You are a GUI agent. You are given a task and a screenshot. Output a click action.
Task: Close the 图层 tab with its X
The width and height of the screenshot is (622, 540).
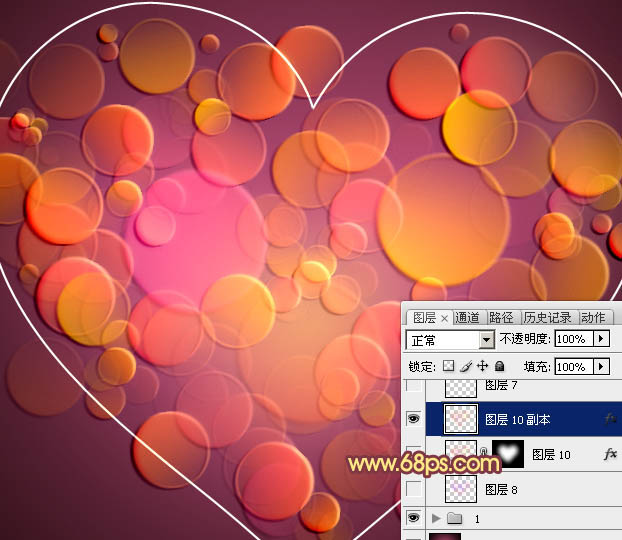445,319
